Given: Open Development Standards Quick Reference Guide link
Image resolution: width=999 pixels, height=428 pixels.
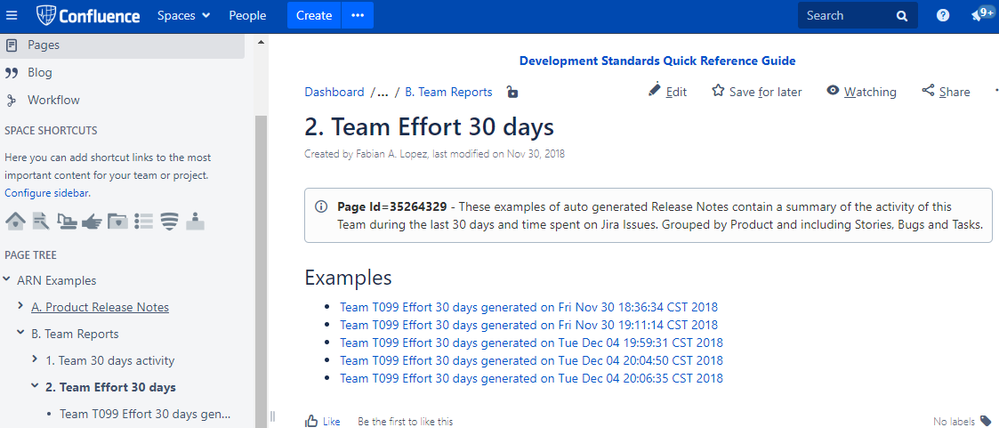Looking at the screenshot, I should [658, 61].
